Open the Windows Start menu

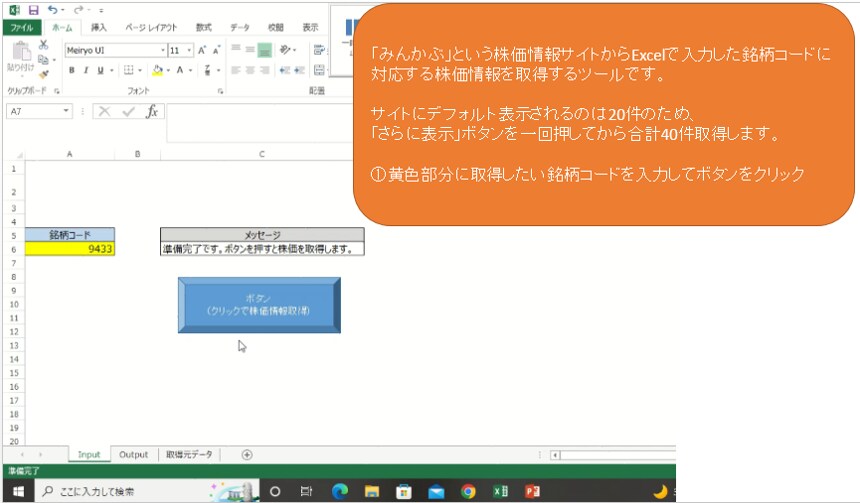point(18,491)
